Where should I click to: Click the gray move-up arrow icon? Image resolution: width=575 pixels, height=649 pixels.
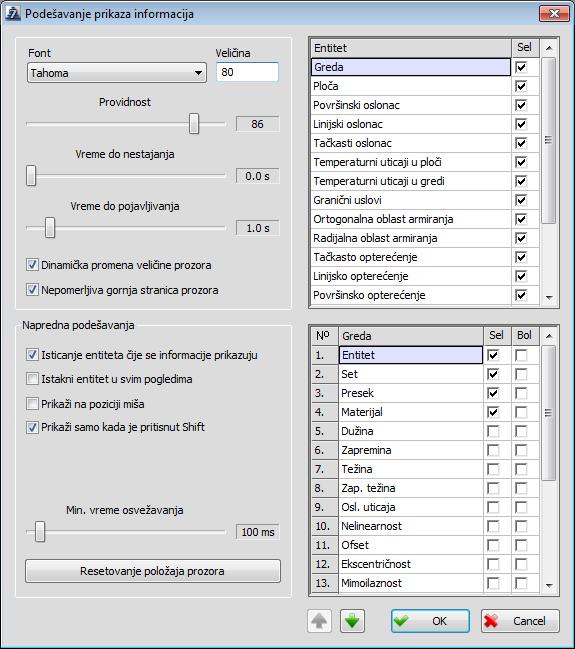pyautogui.click(x=319, y=621)
